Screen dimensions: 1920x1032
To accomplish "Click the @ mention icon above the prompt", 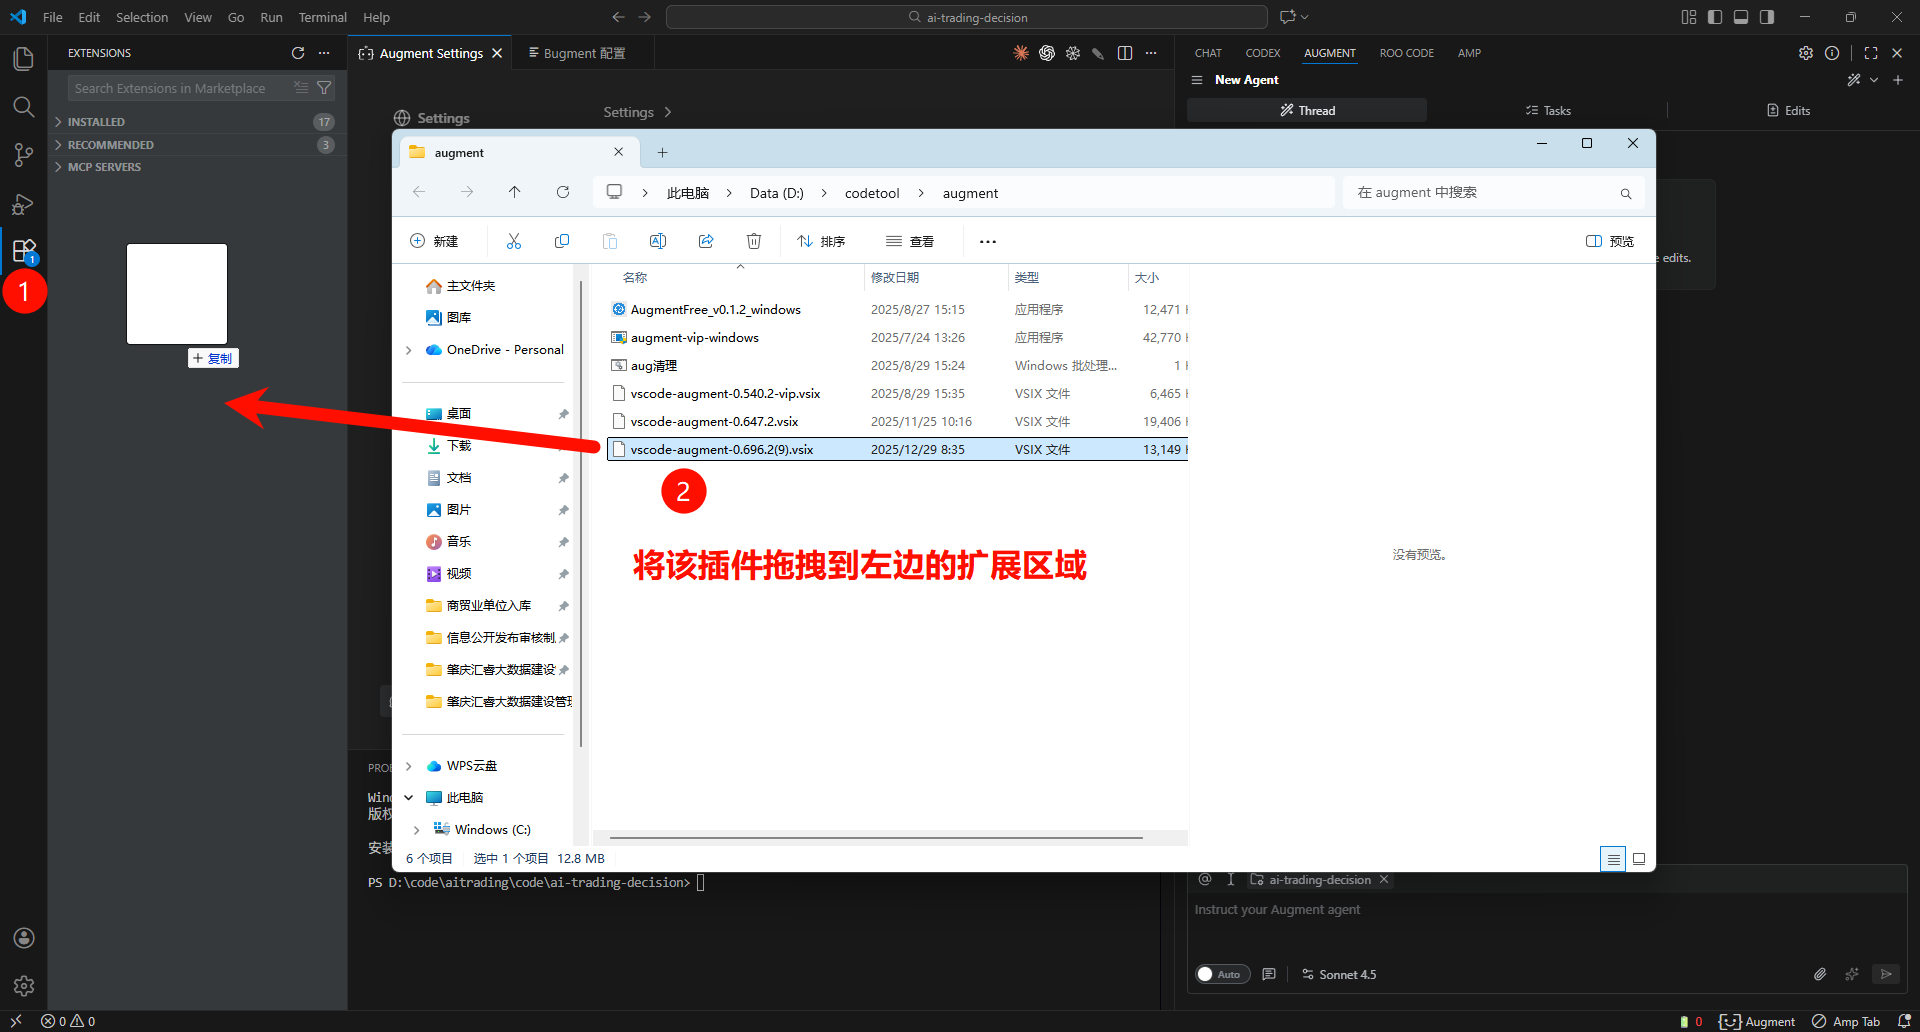I will (x=1205, y=880).
